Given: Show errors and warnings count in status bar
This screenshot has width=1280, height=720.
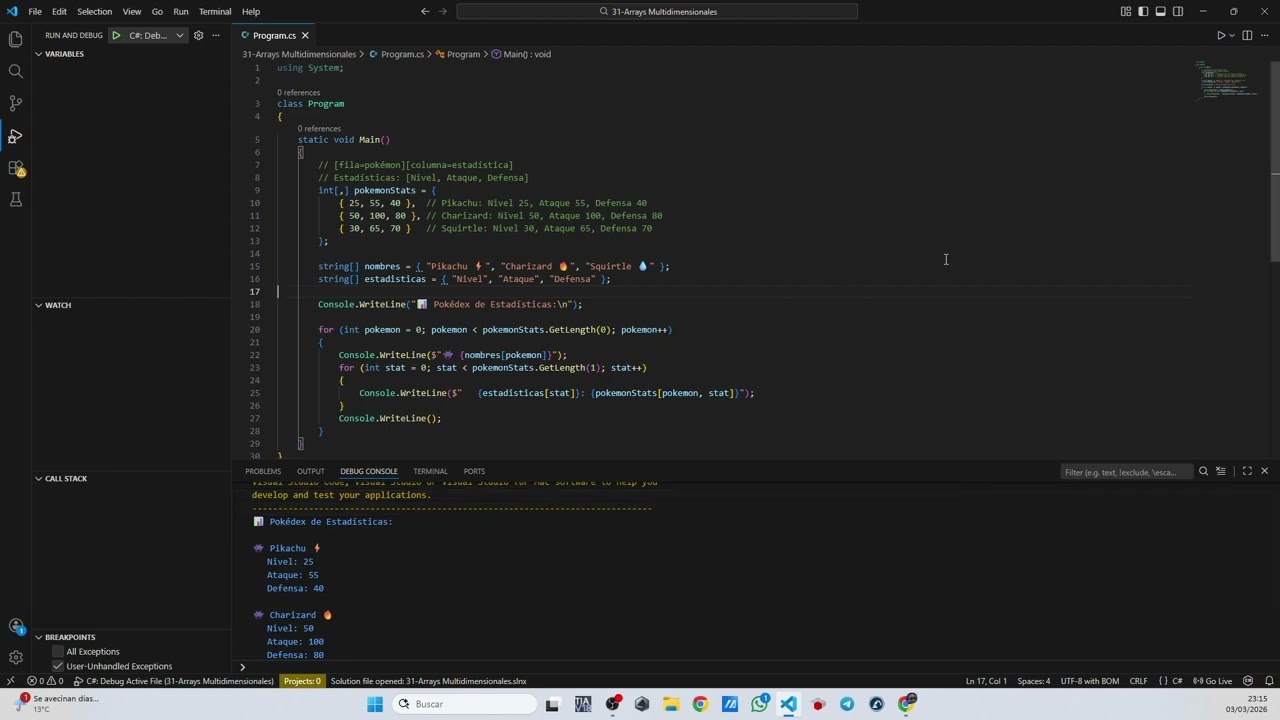Looking at the screenshot, I should click(x=45, y=681).
